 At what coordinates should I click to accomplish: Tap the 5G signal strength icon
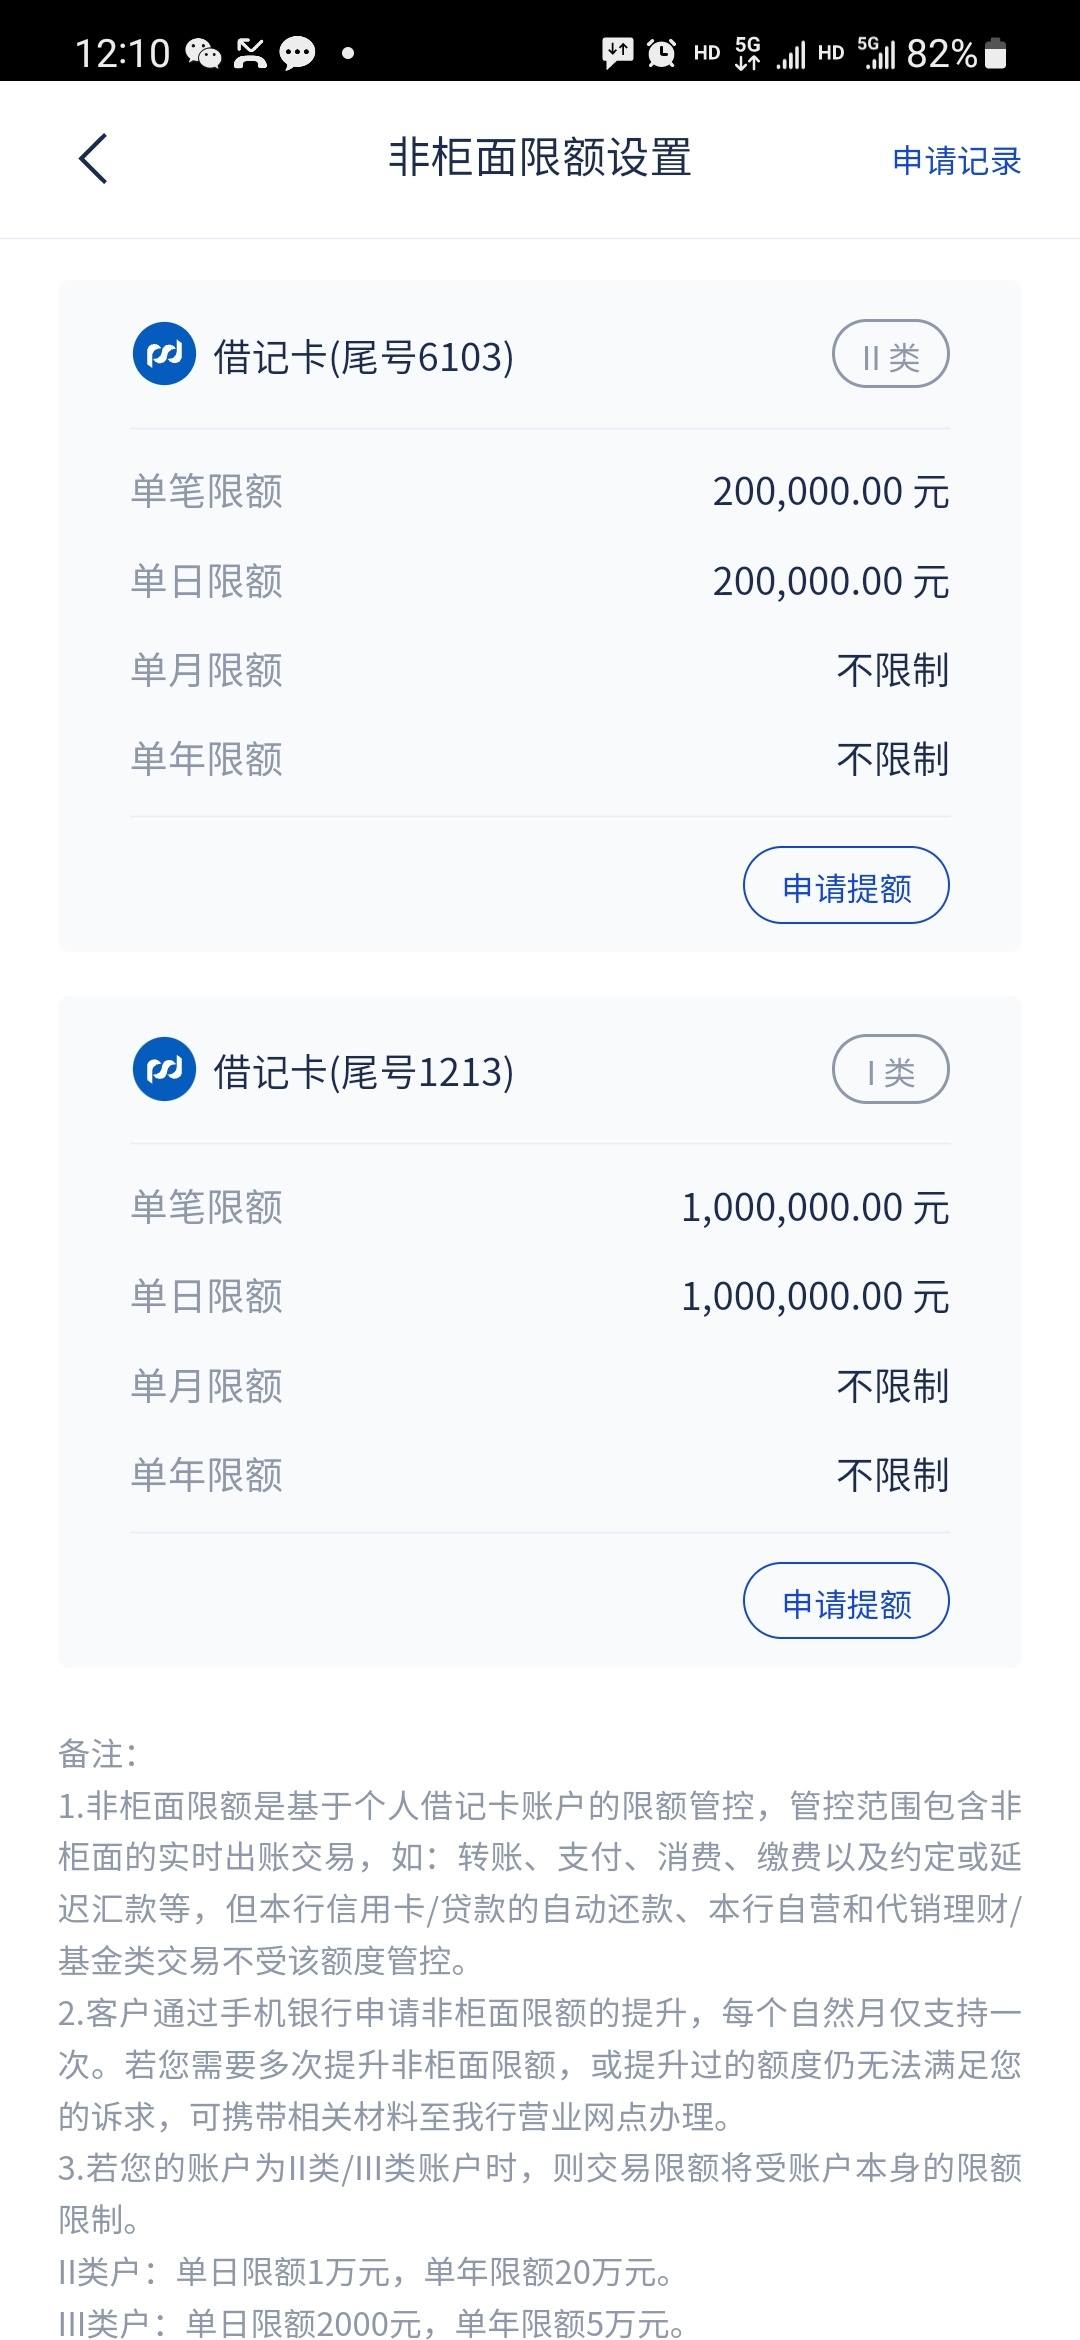tap(876, 53)
